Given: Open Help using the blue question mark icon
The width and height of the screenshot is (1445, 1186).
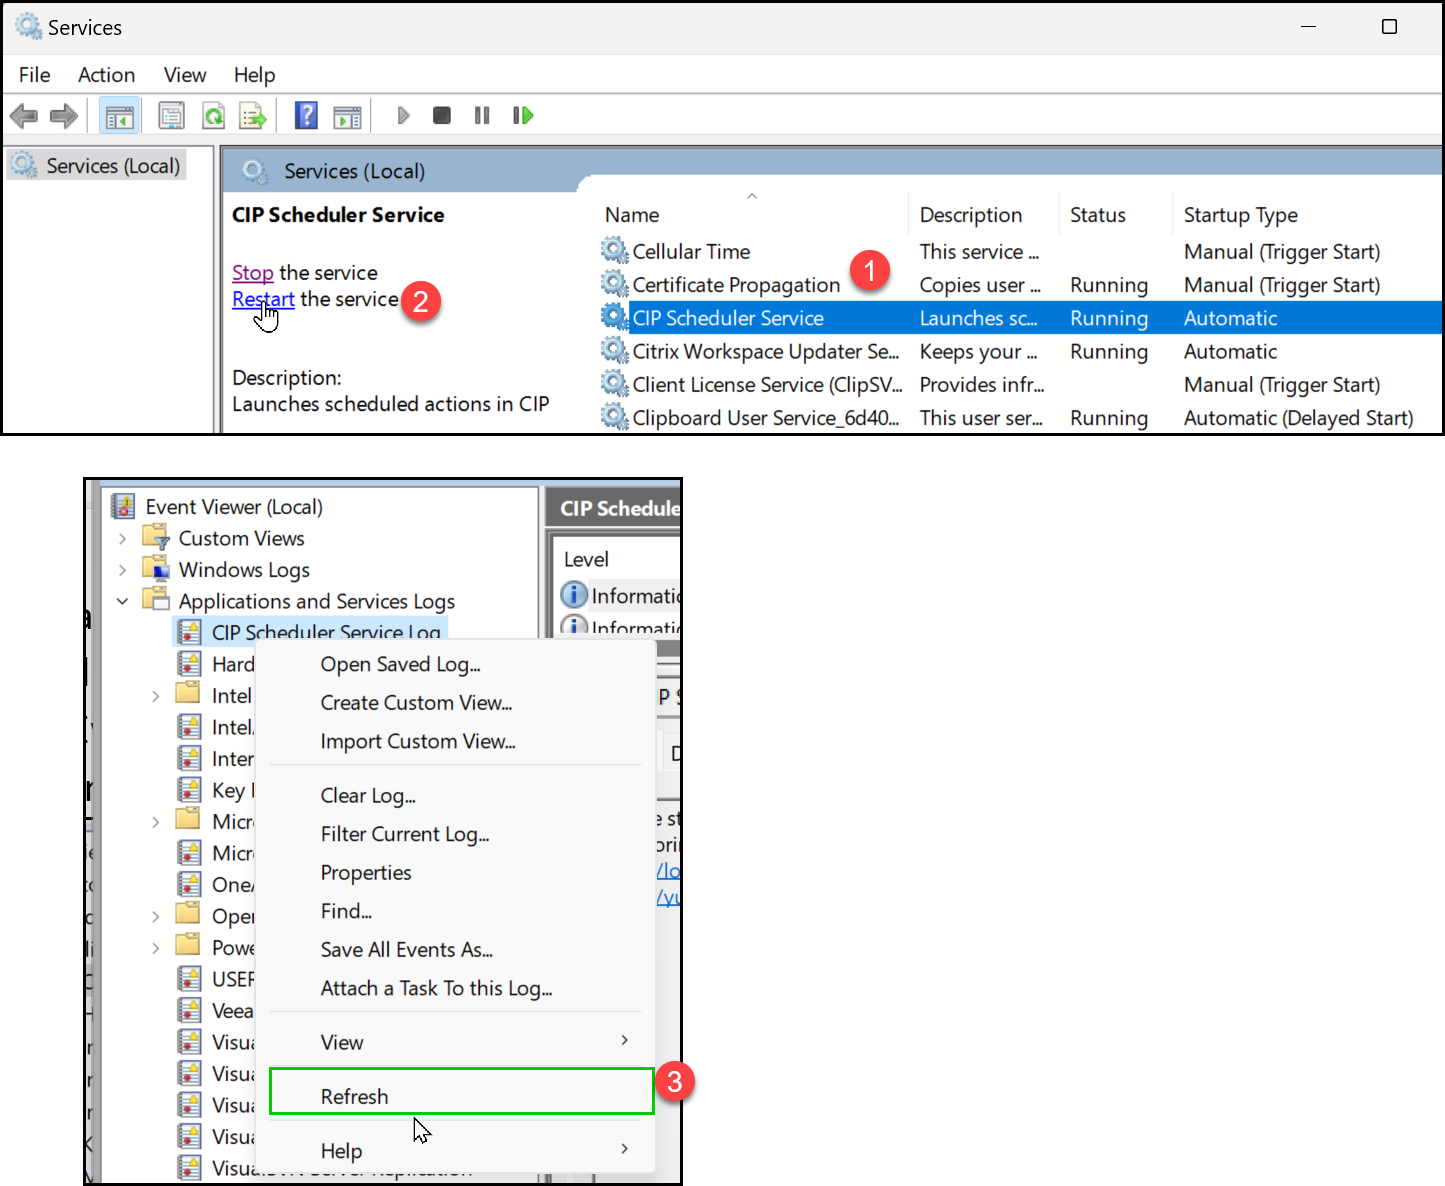Looking at the screenshot, I should (x=306, y=115).
